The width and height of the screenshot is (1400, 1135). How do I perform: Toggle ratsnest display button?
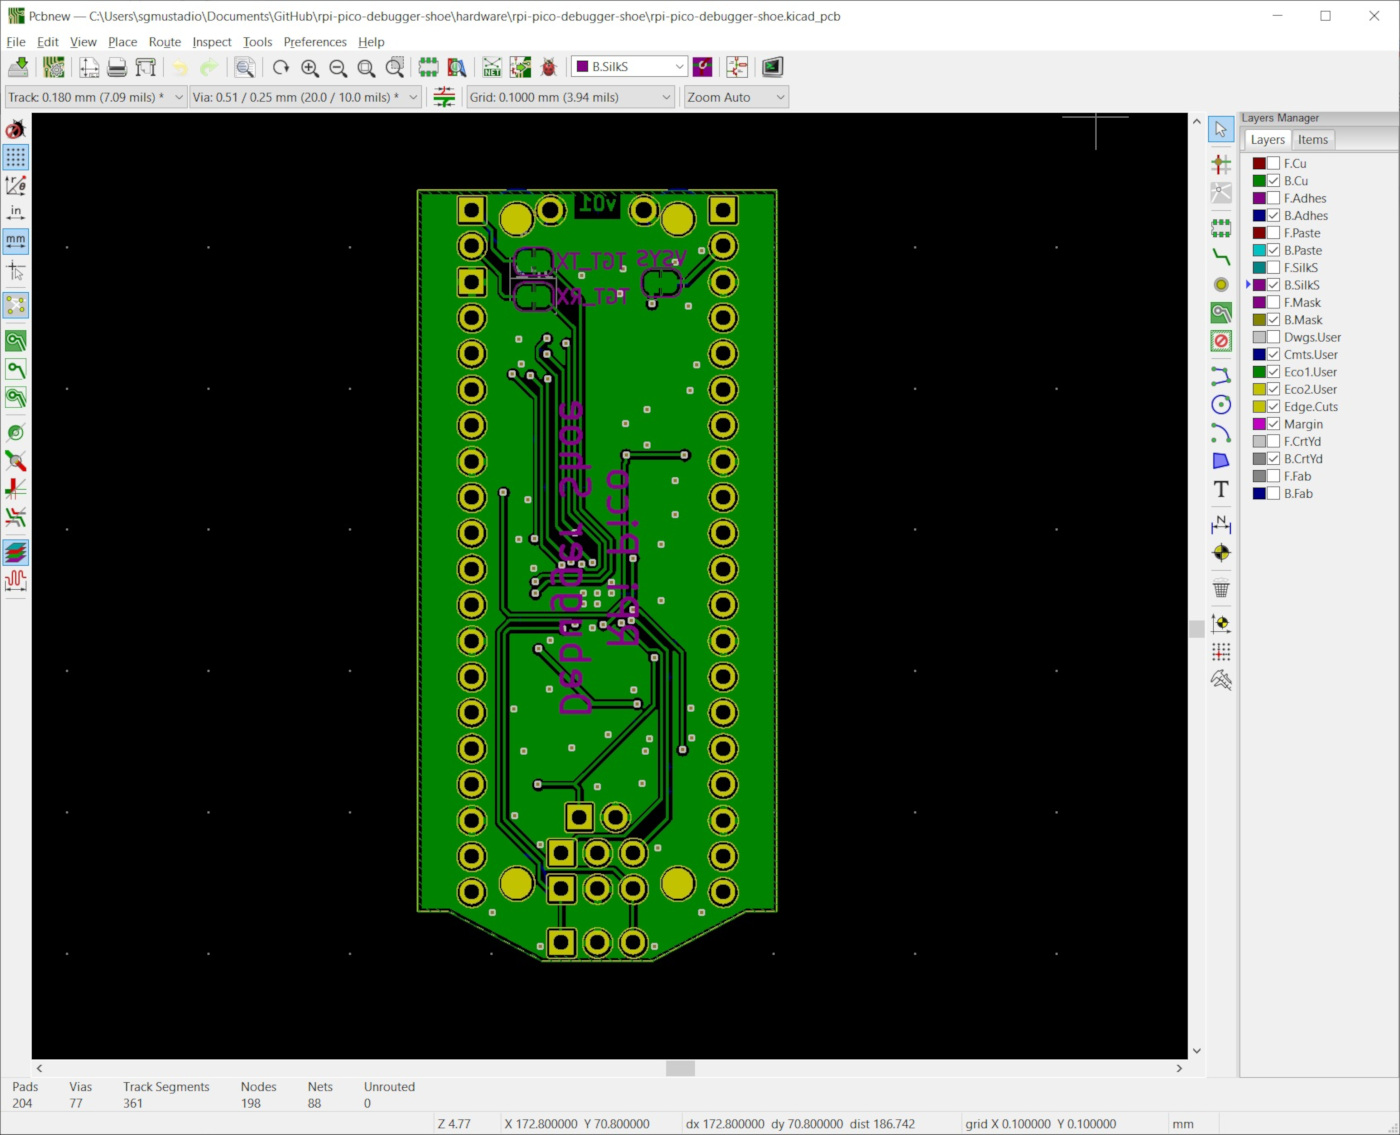(16, 305)
